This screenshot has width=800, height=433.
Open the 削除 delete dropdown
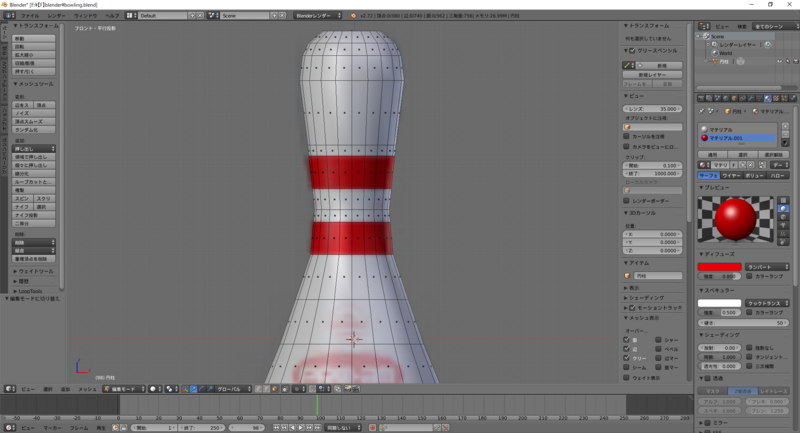coord(34,242)
